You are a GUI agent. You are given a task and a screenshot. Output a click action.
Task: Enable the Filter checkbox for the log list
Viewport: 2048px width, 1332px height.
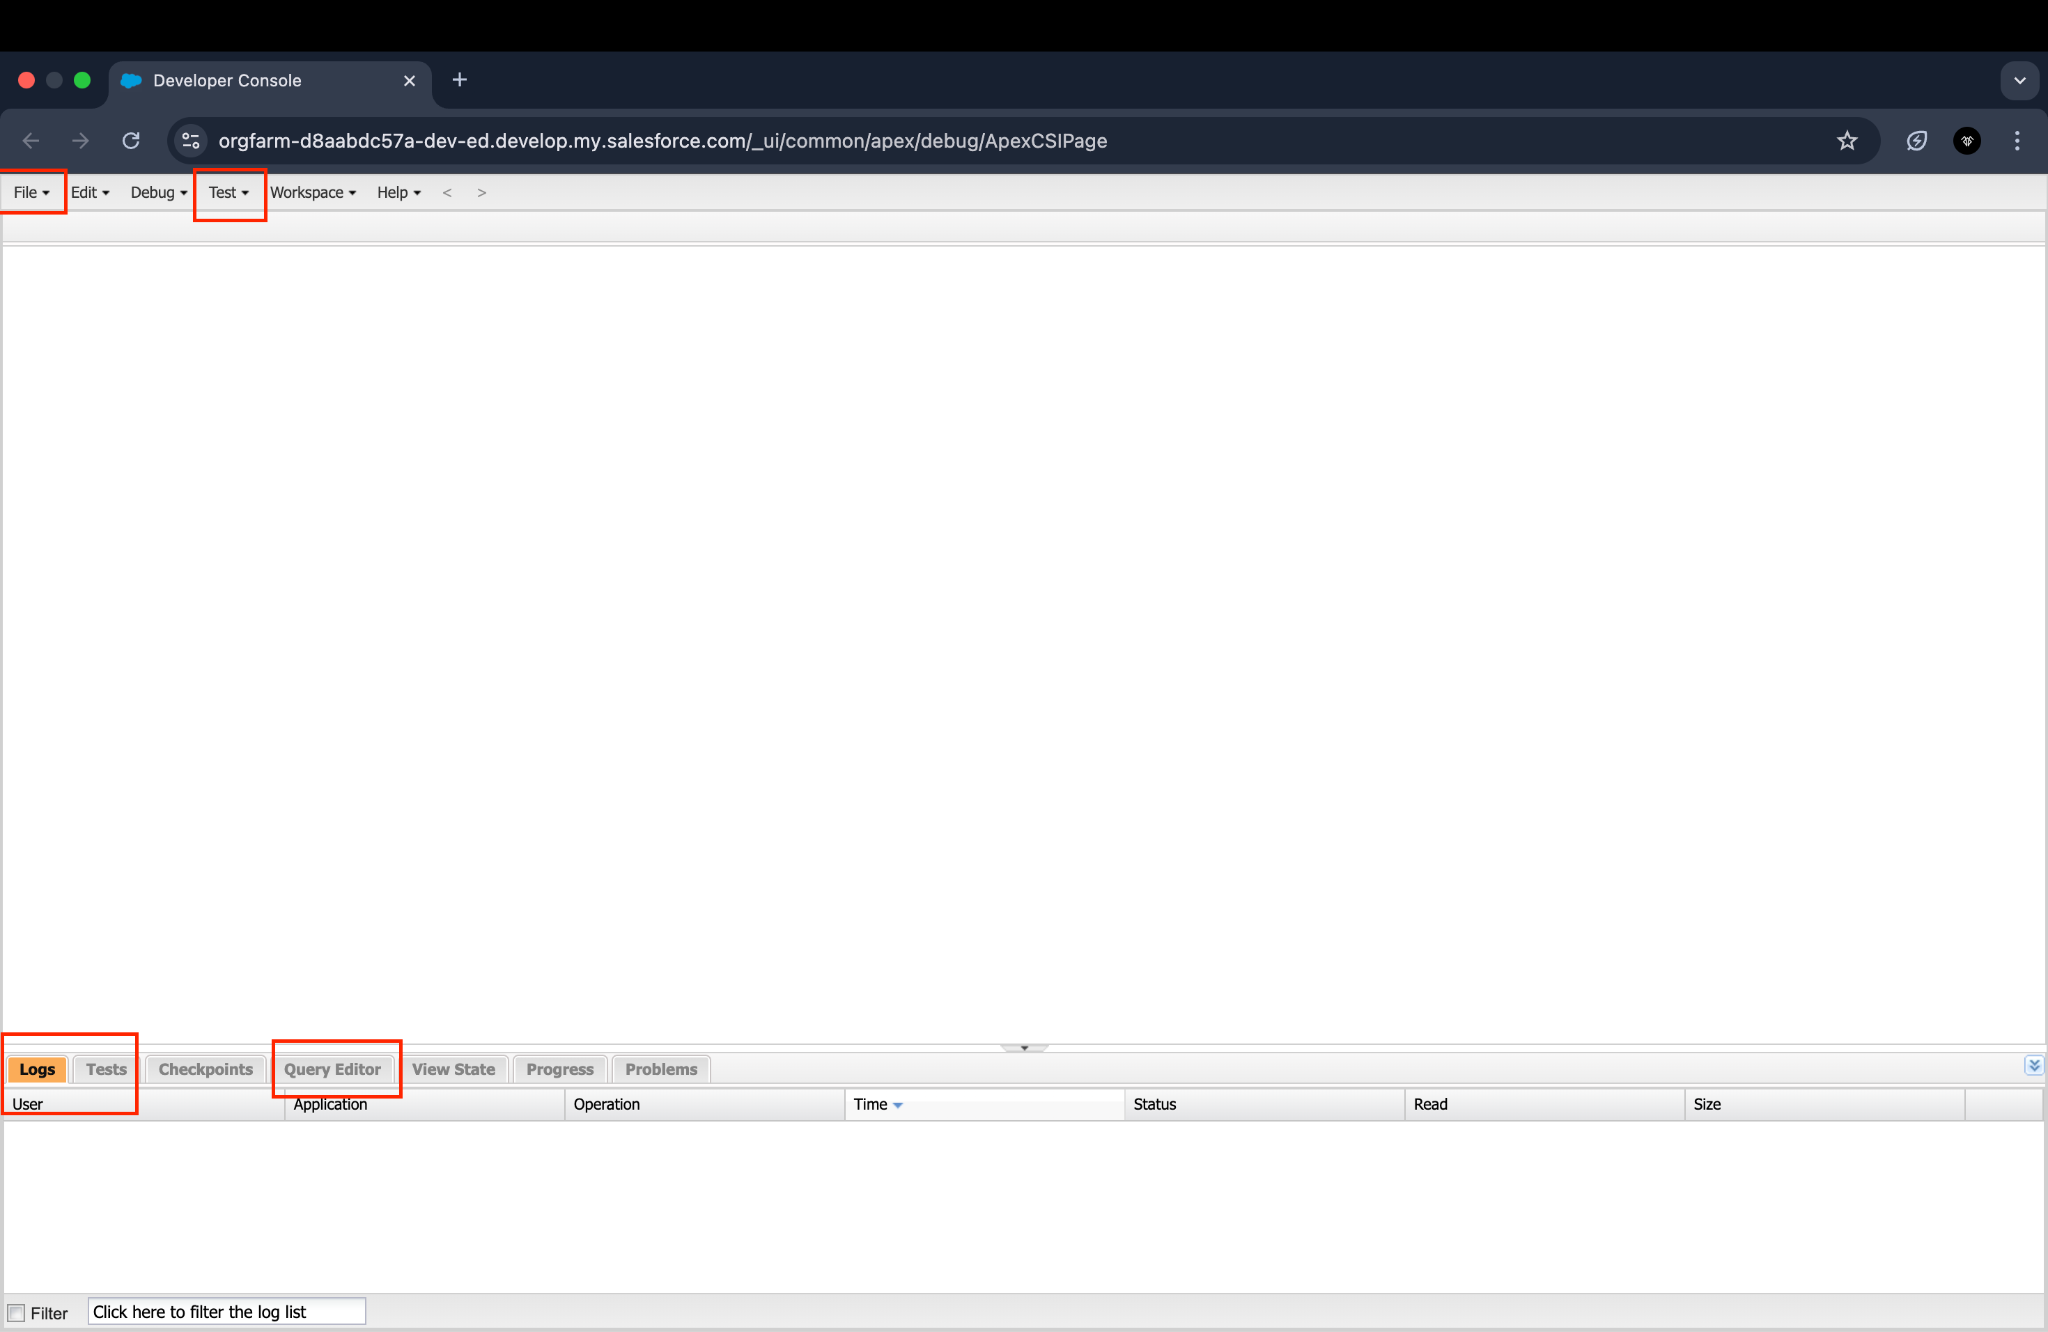tap(17, 1311)
